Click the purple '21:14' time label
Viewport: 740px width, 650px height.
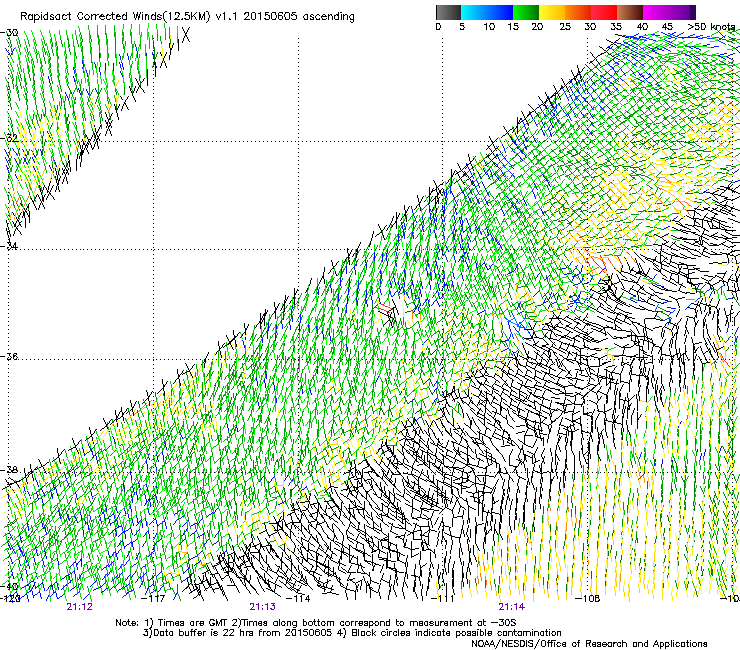point(512,607)
